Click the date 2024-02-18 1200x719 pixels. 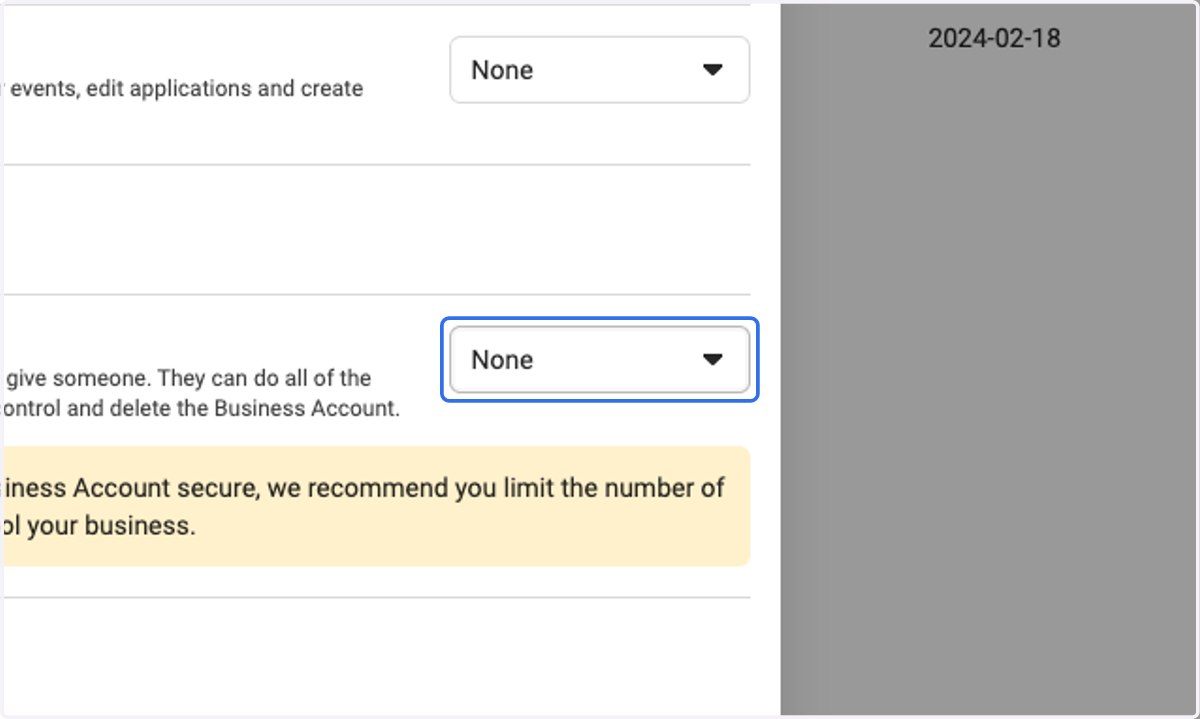(x=994, y=39)
